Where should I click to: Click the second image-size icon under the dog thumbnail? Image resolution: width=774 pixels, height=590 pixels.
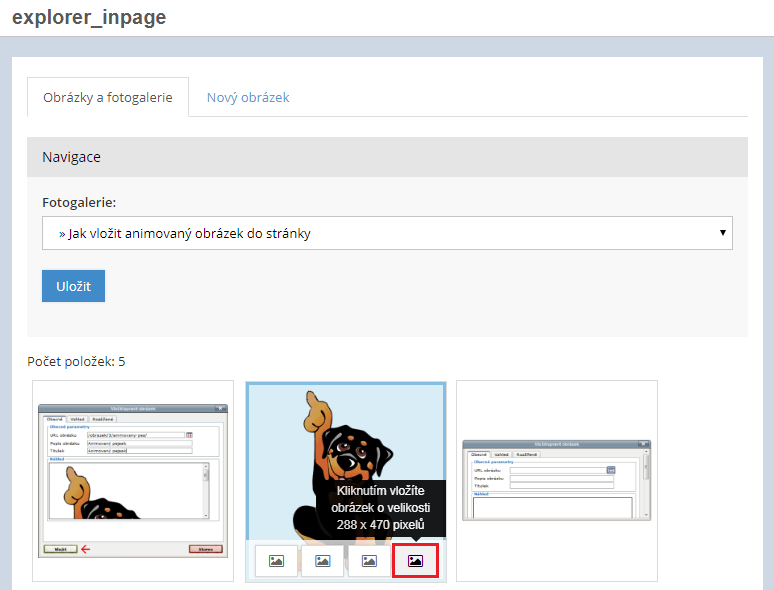pos(323,561)
